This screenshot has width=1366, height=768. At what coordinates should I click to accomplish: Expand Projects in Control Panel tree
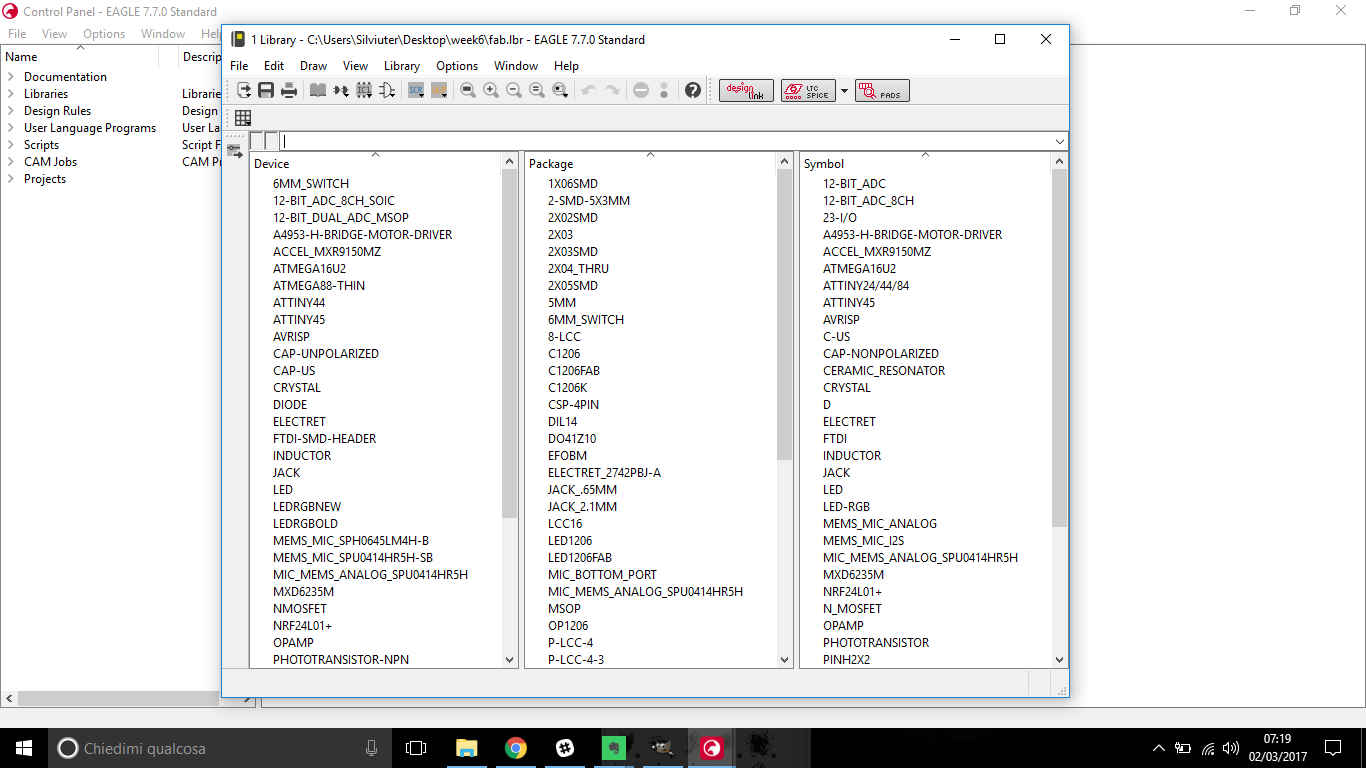click(11, 179)
